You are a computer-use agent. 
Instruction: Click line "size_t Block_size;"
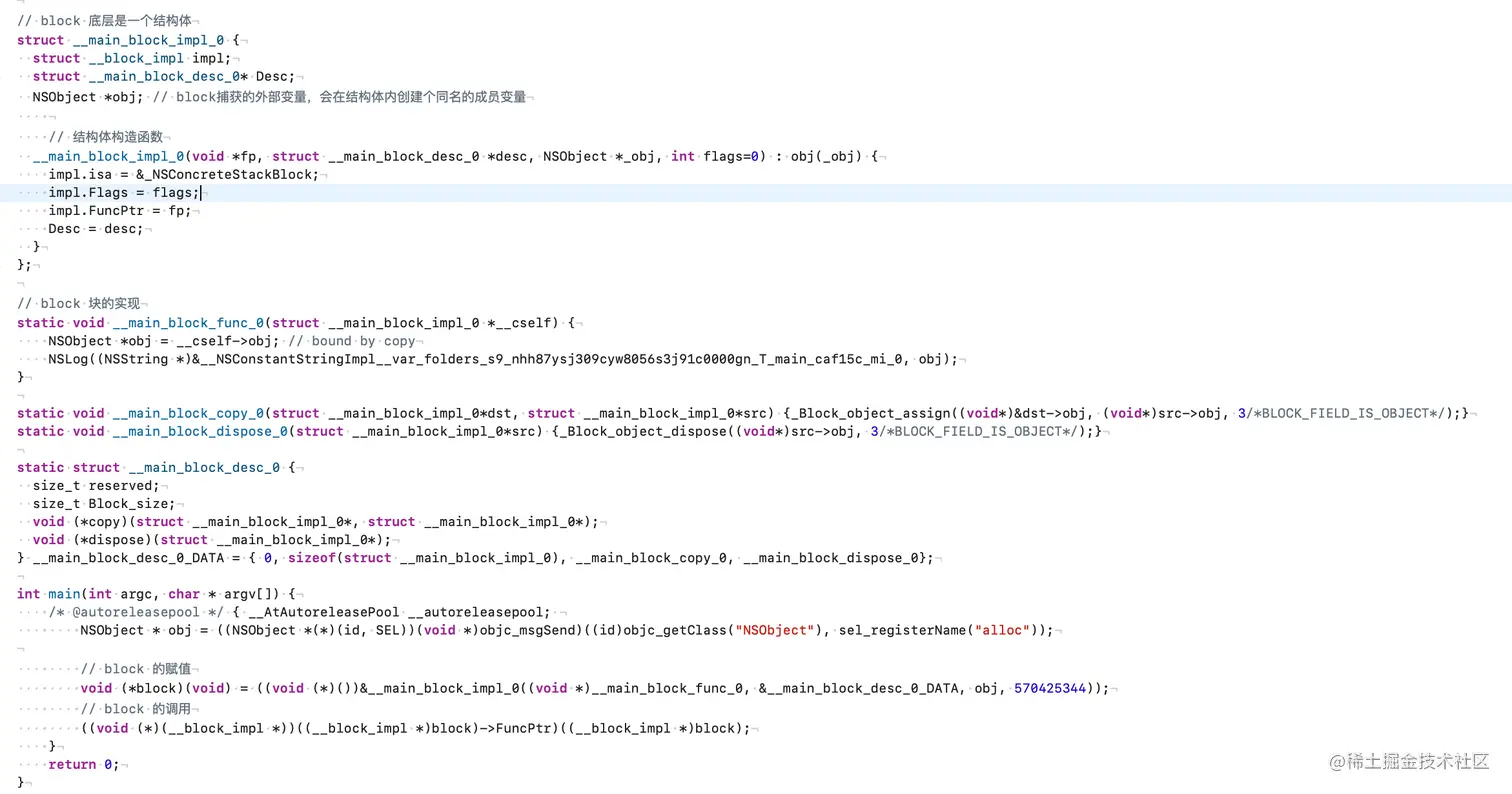point(104,504)
